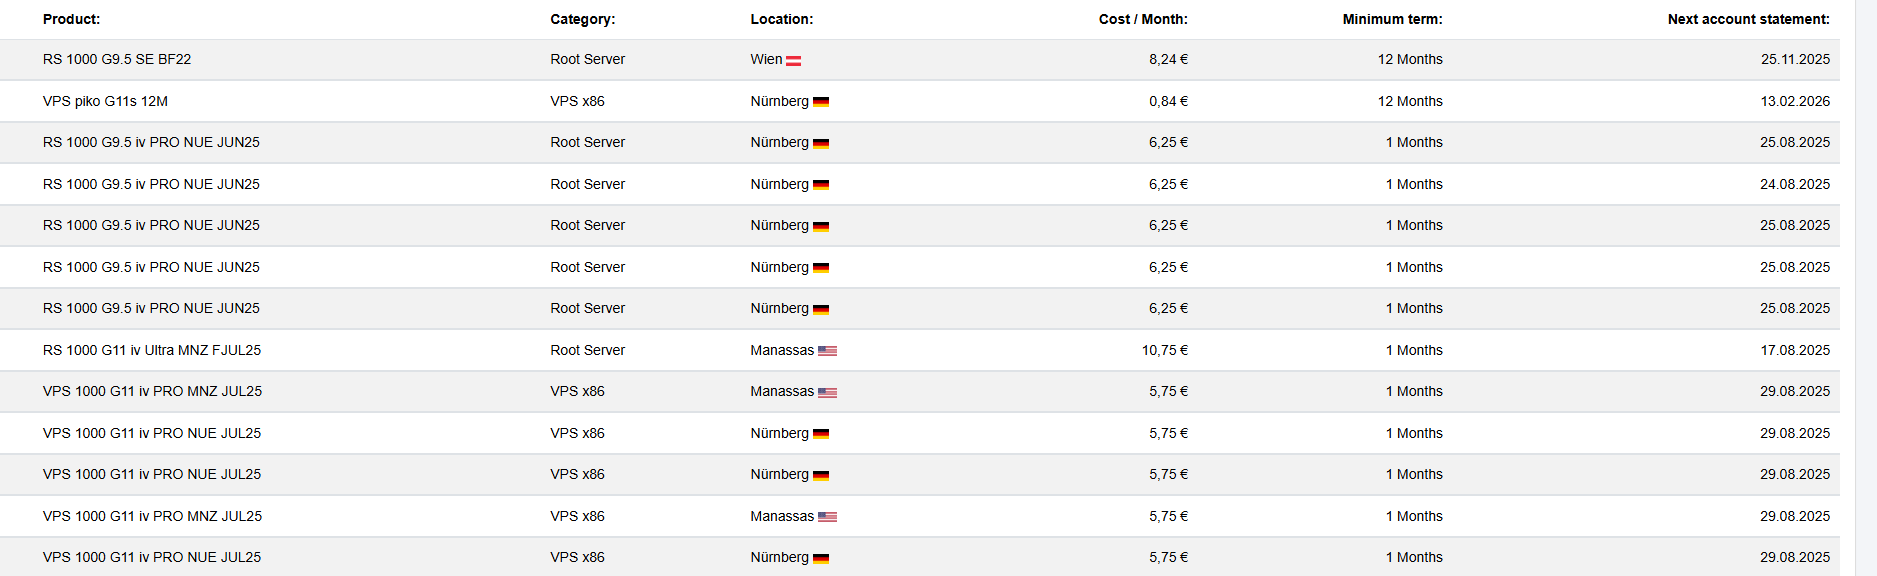1877x576 pixels.
Task: Click the 17.08.2025 statement date
Action: pyautogui.click(x=1795, y=350)
